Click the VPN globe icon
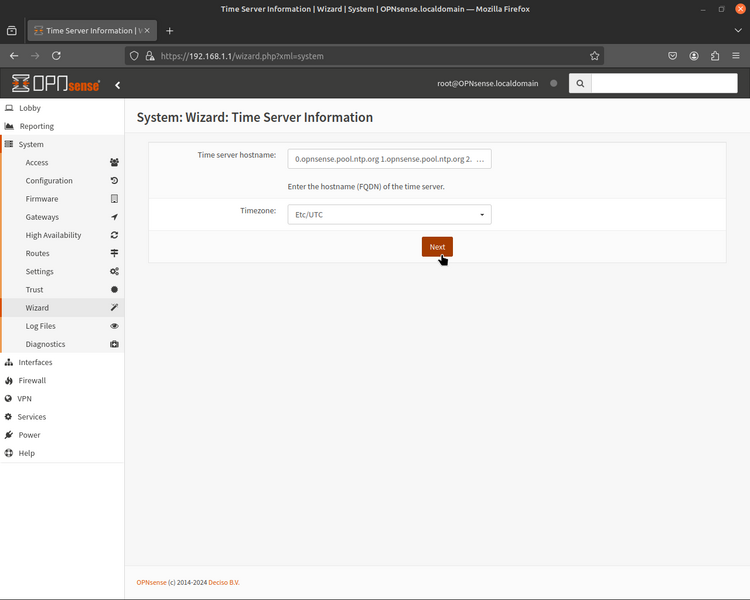This screenshot has height=600, width=750. (x=8, y=399)
